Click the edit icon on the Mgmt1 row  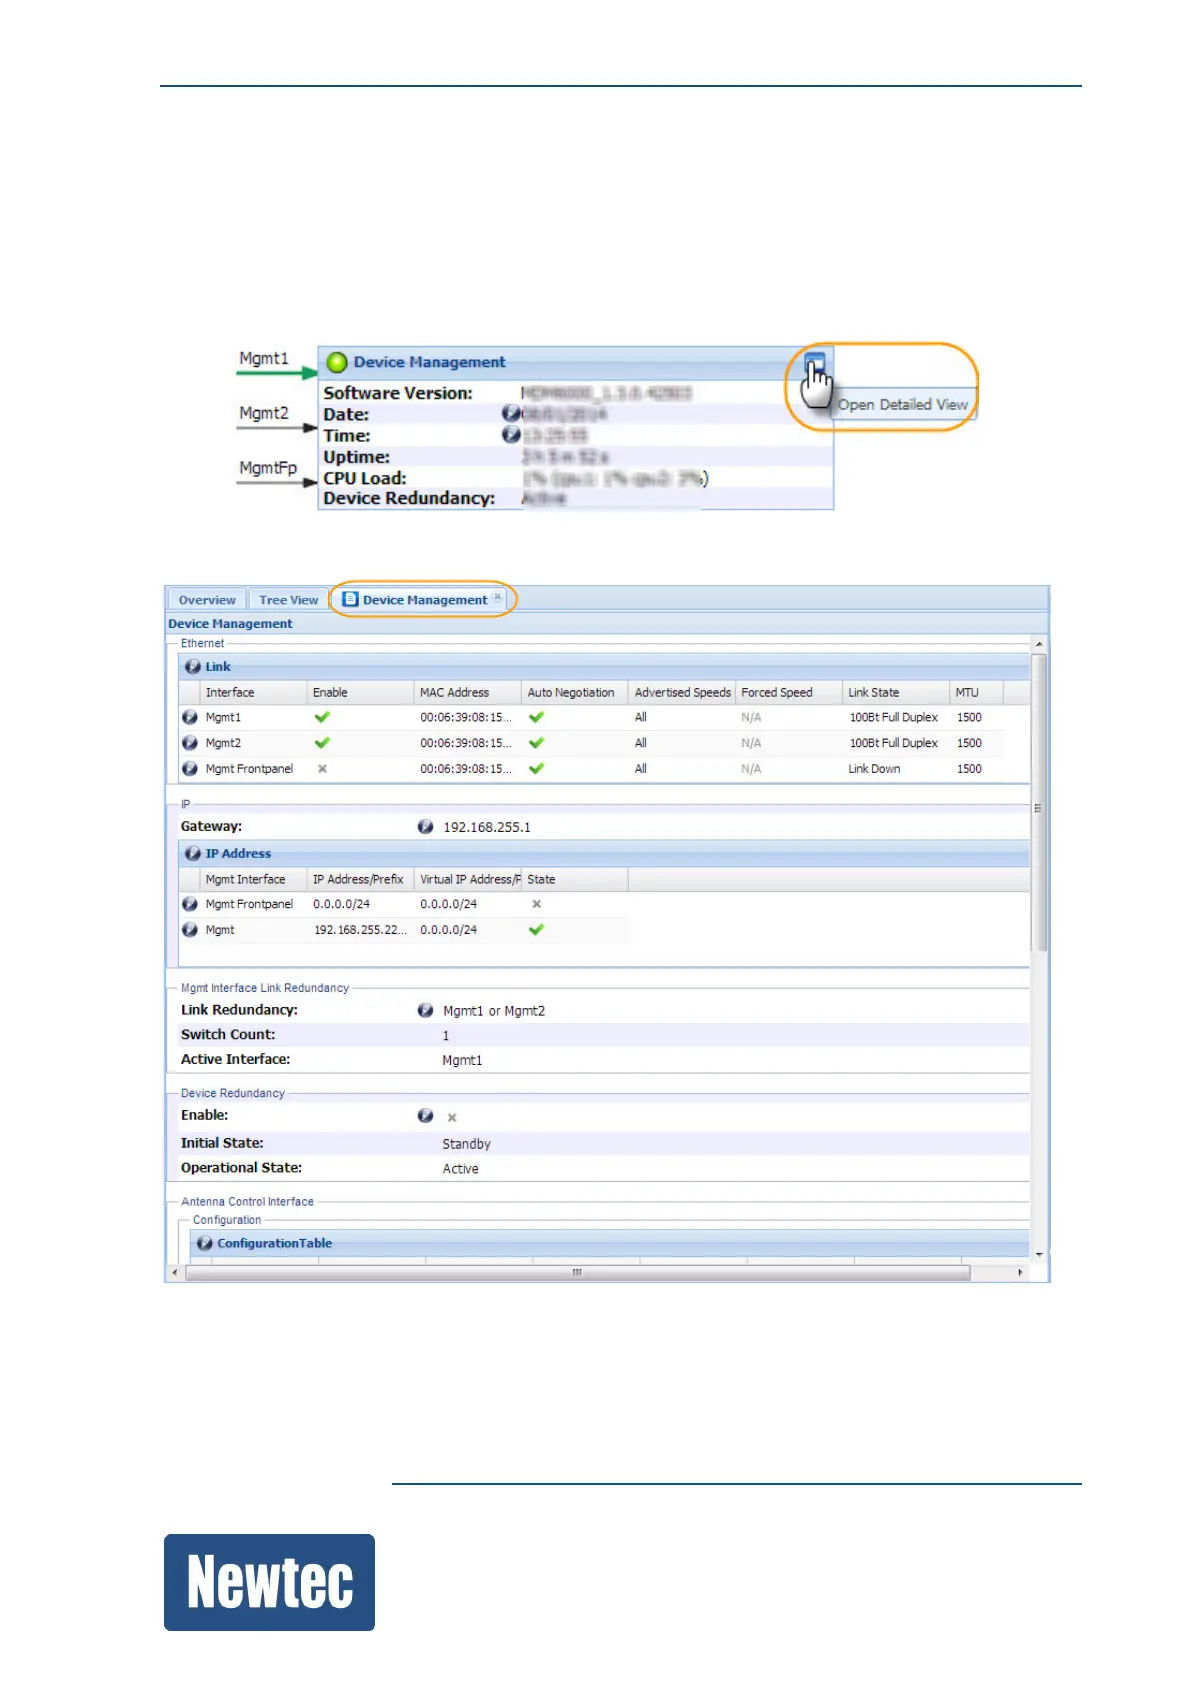click(x=190, y=717)
